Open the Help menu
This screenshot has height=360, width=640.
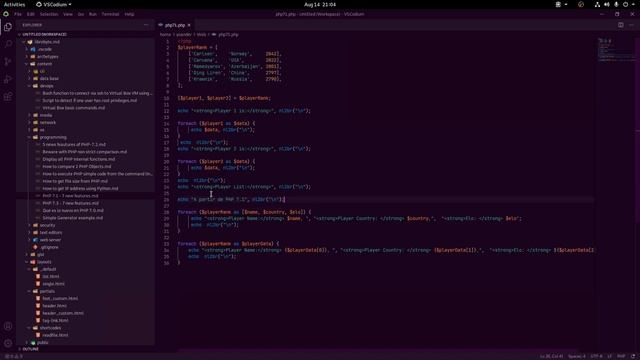coord(129,14)
